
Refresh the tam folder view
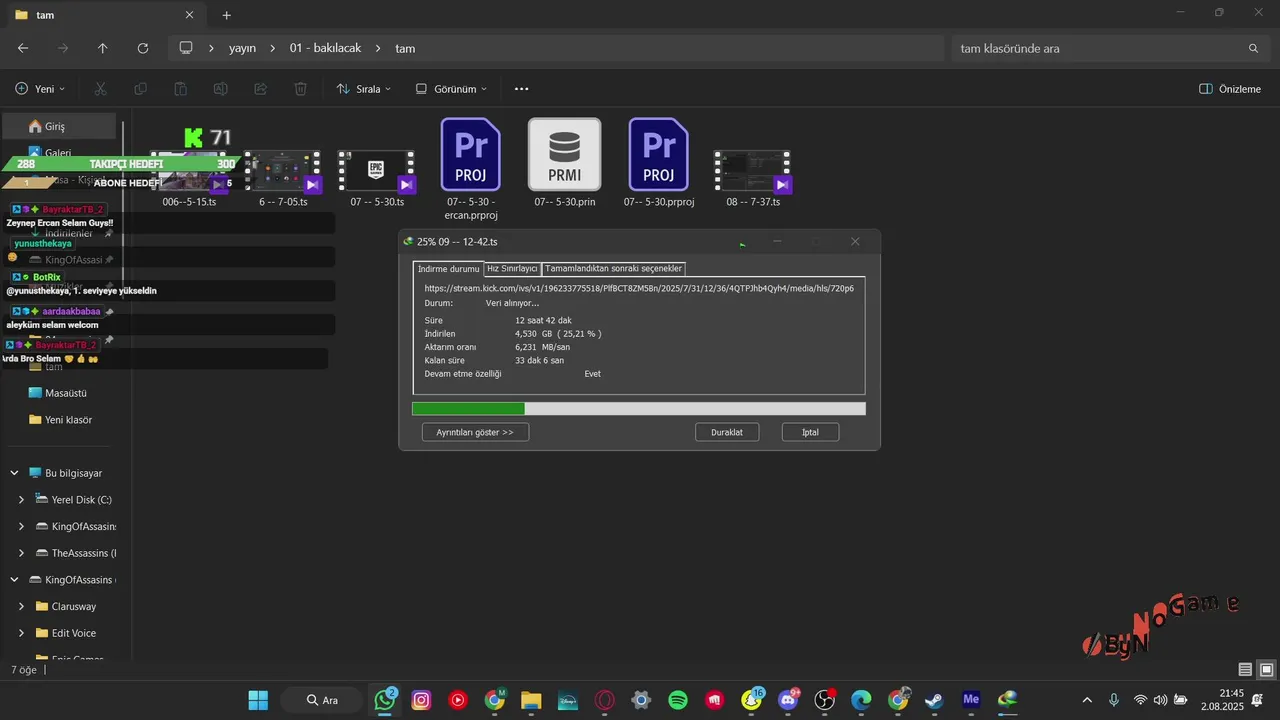(x=143, y=48)
